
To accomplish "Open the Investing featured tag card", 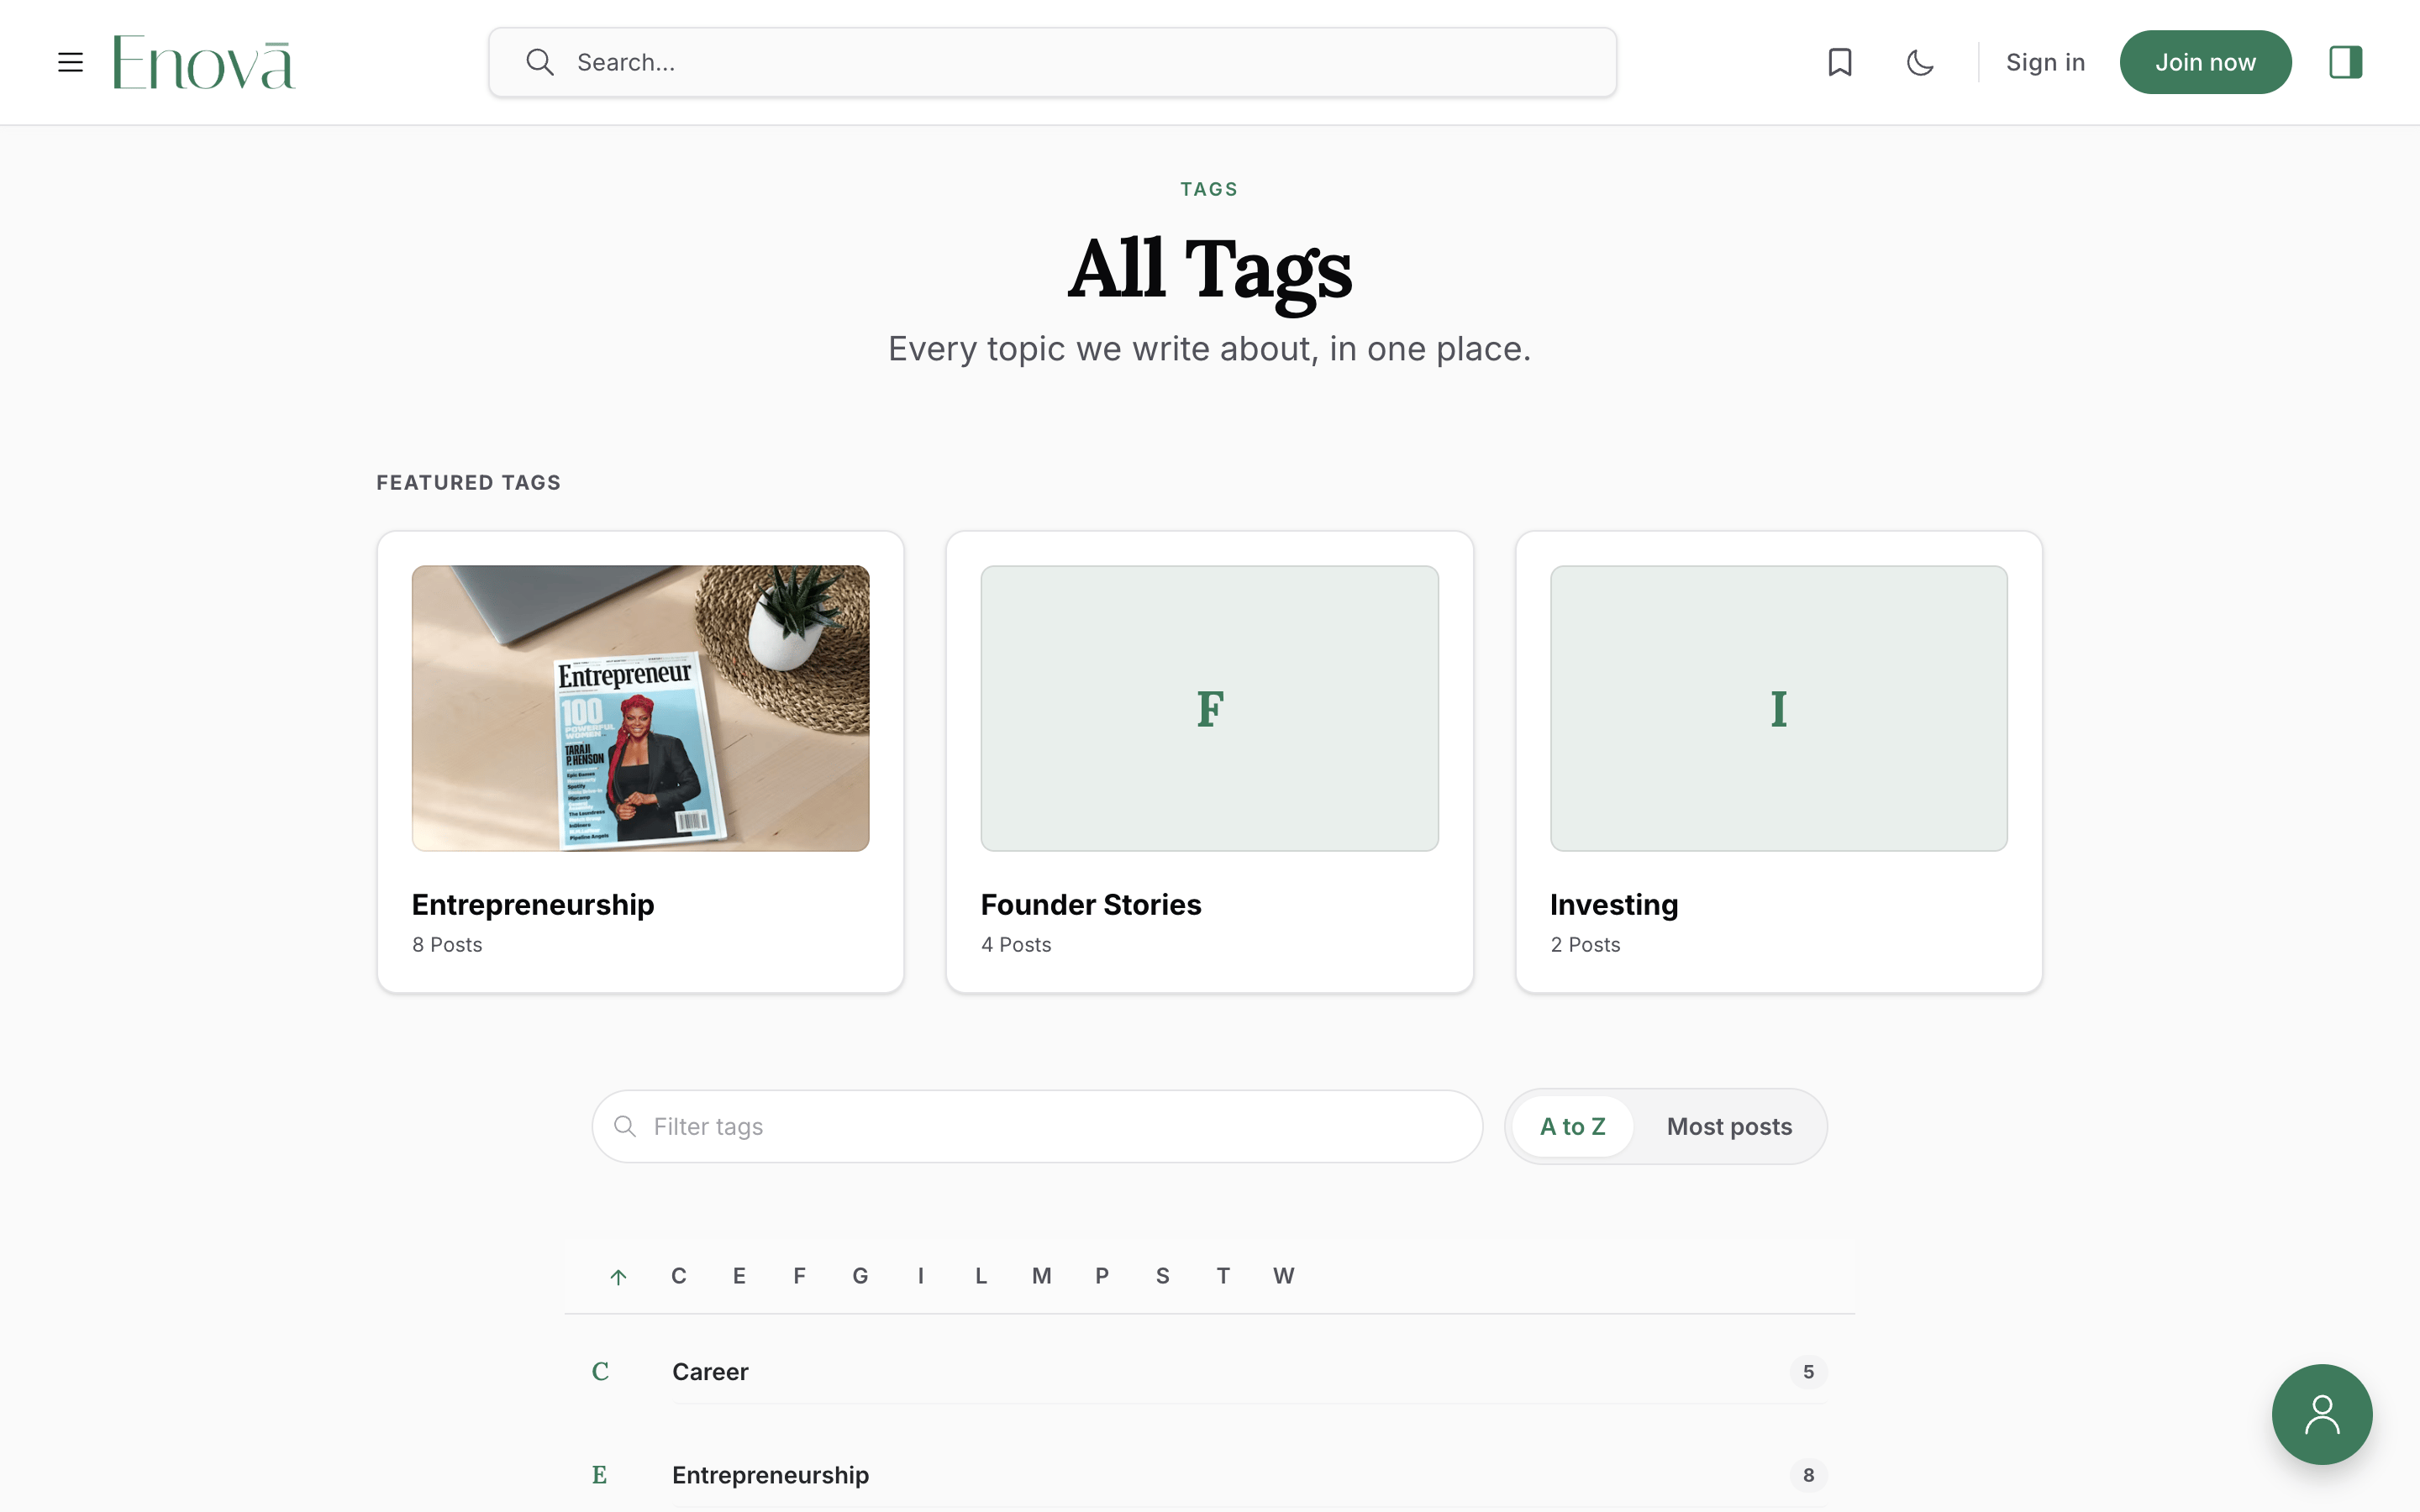I will (x=1778, y=762).
